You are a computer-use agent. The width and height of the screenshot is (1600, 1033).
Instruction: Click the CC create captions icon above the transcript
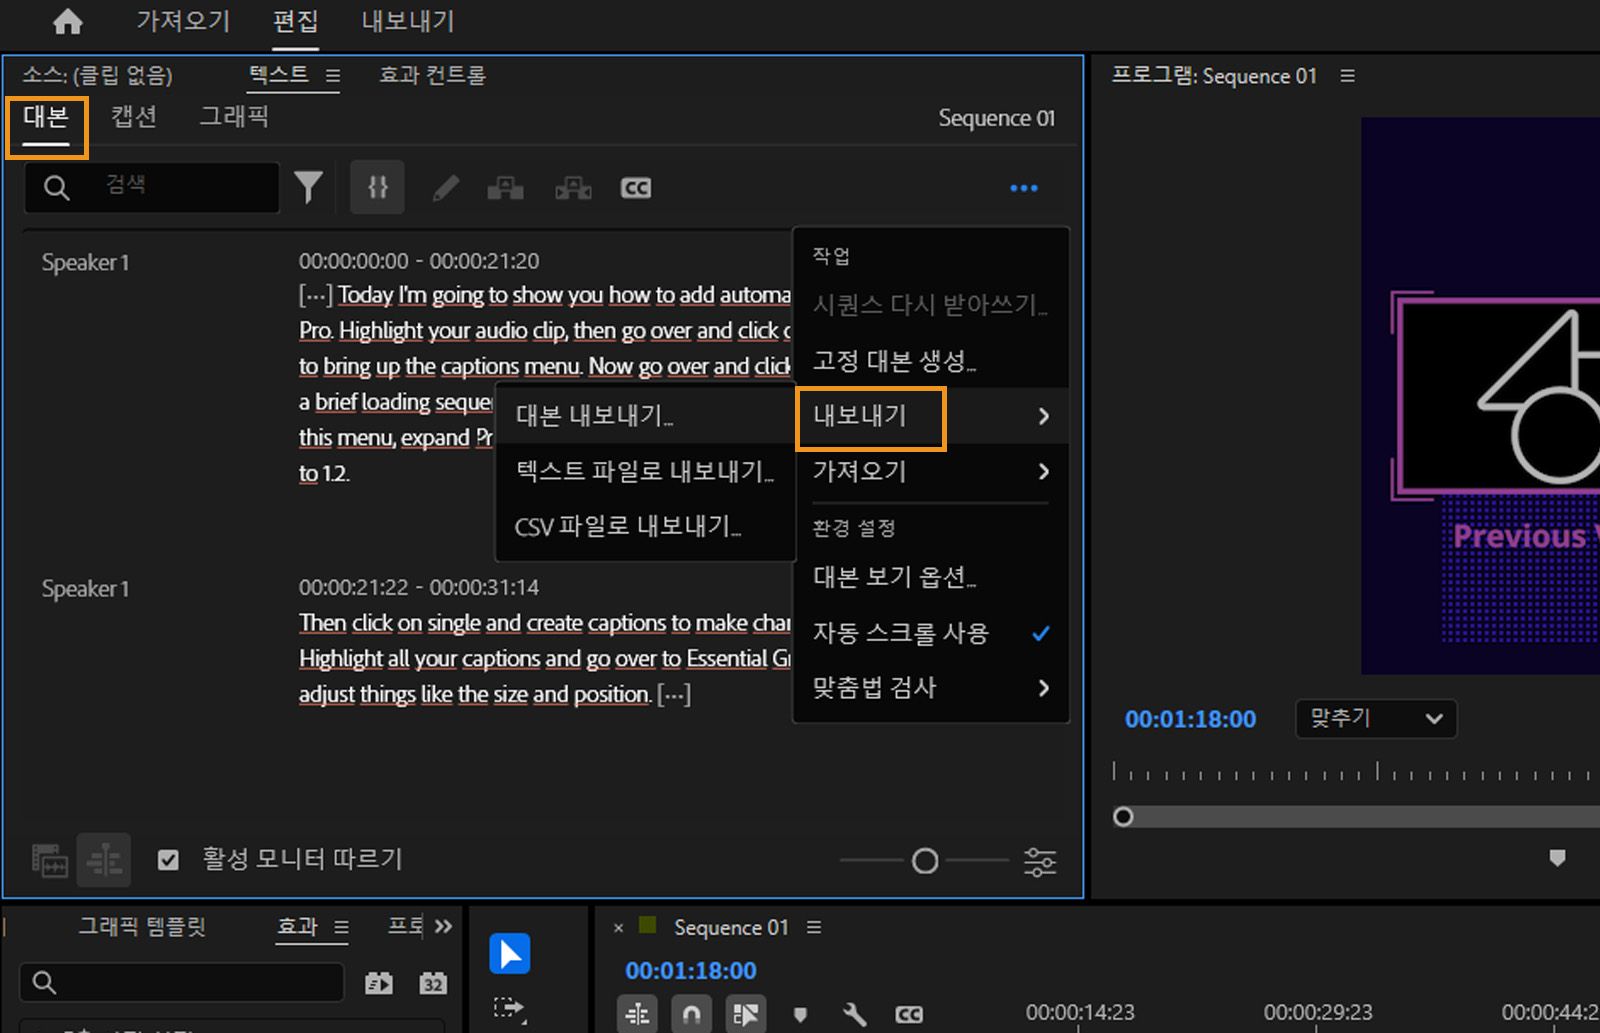635,187
